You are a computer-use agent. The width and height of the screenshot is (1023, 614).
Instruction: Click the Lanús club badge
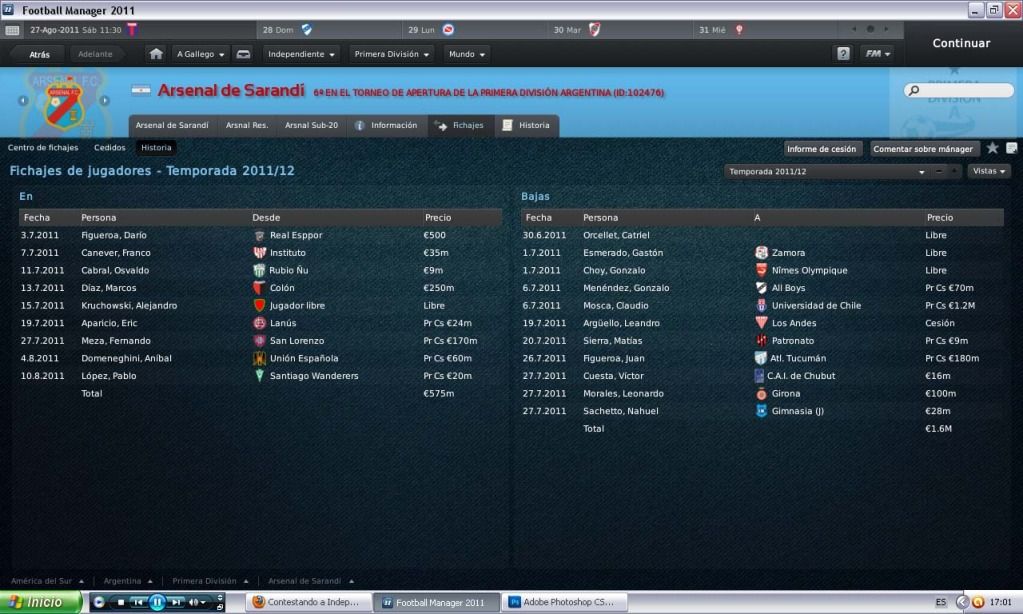259,324
